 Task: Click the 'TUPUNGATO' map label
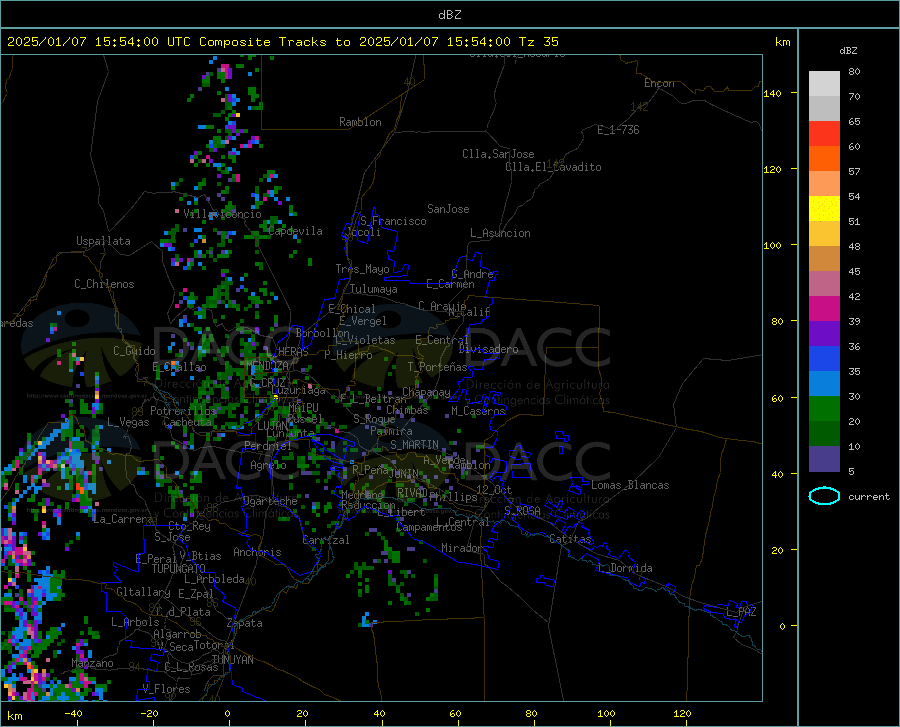tap(179, 569)
